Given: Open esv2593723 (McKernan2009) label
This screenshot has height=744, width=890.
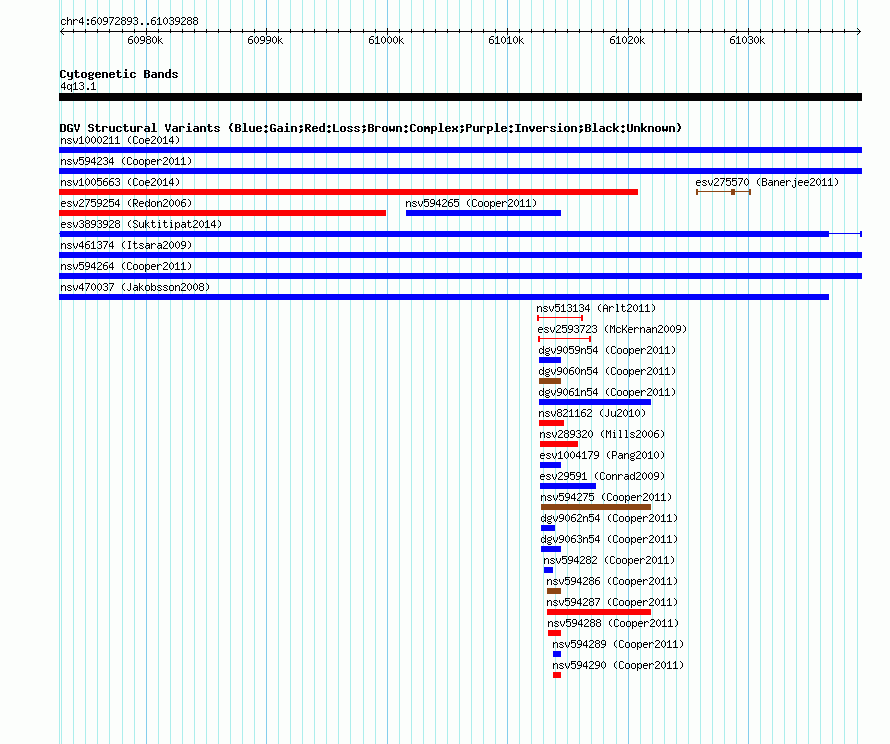Looking at the screenshot, I should point(612,329).
